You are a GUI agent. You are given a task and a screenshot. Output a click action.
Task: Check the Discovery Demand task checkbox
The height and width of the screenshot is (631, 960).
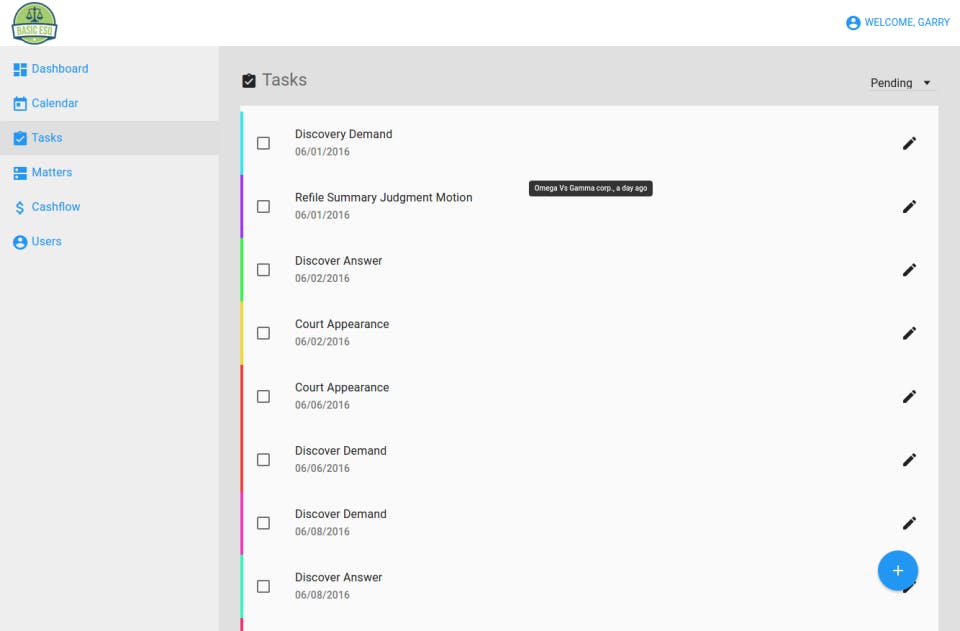[x=263, y=143]
